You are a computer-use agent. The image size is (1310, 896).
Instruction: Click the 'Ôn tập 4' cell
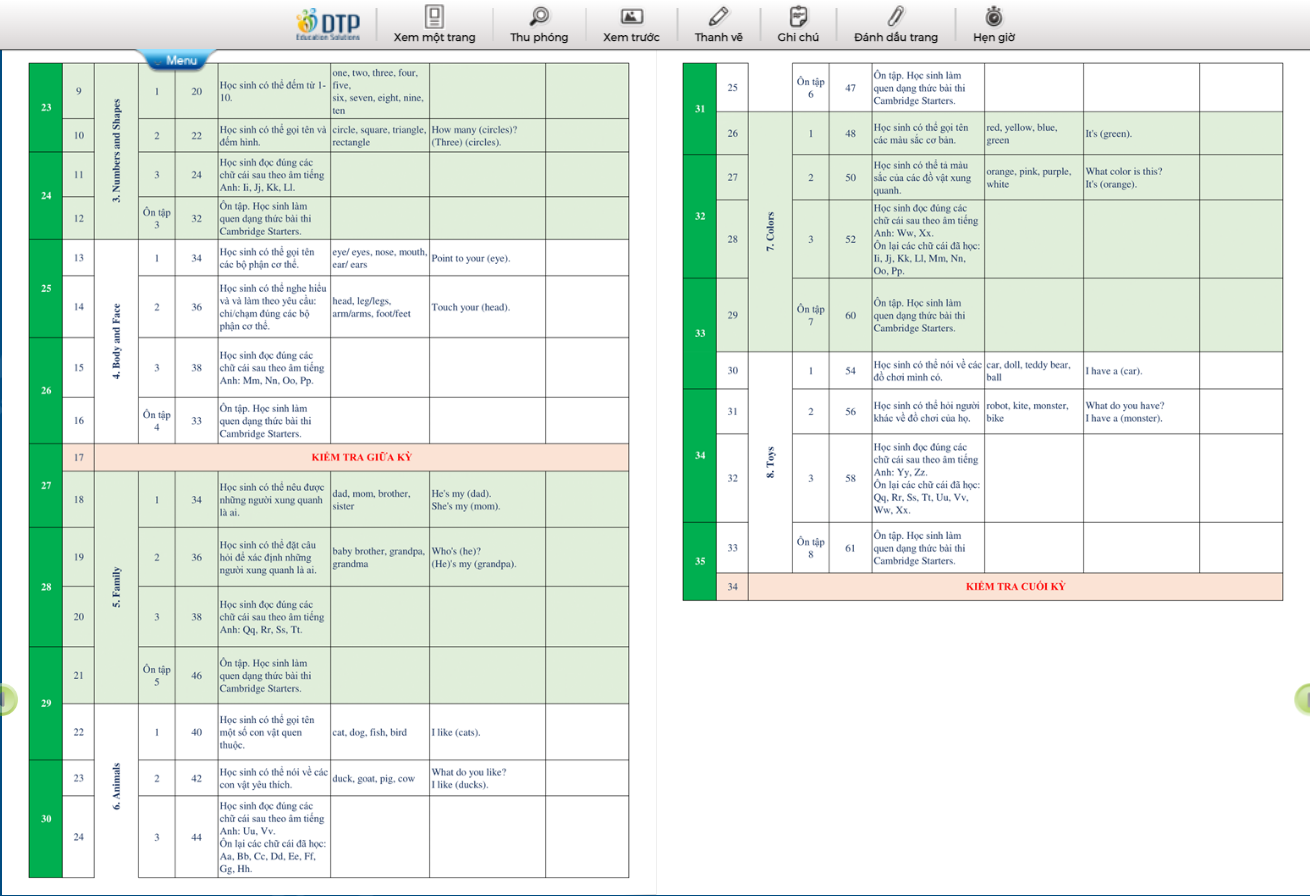point(156,421)
